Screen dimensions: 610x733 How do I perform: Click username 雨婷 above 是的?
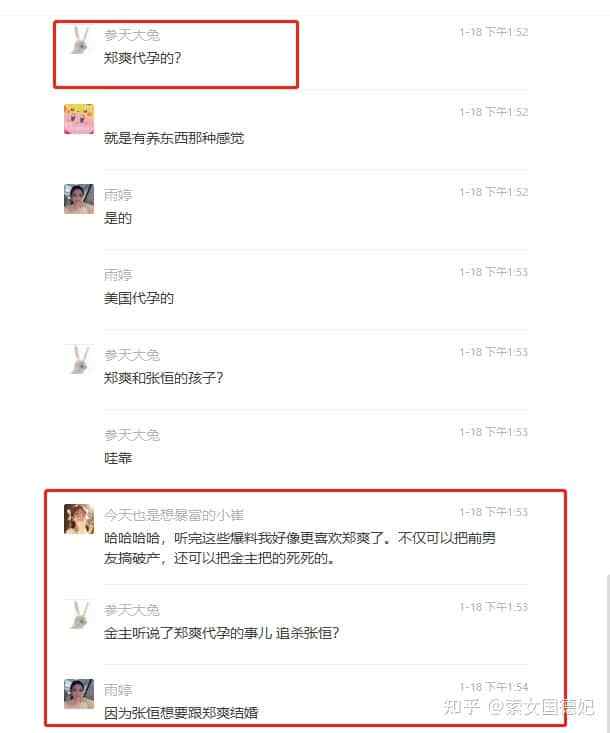click(x=118, y=195)
